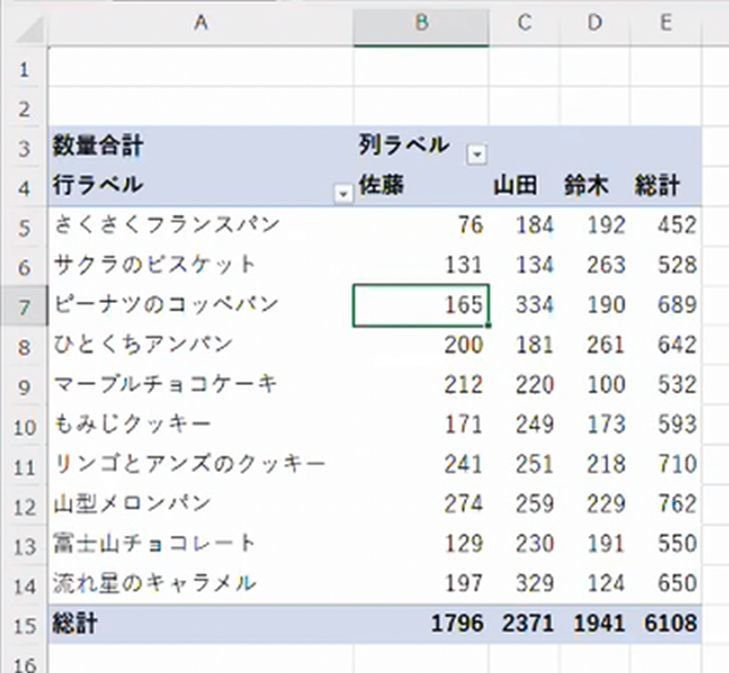This screenshot has width=729, height=673.
Task: Select row 7 header
Action: [x=24, y=307]
